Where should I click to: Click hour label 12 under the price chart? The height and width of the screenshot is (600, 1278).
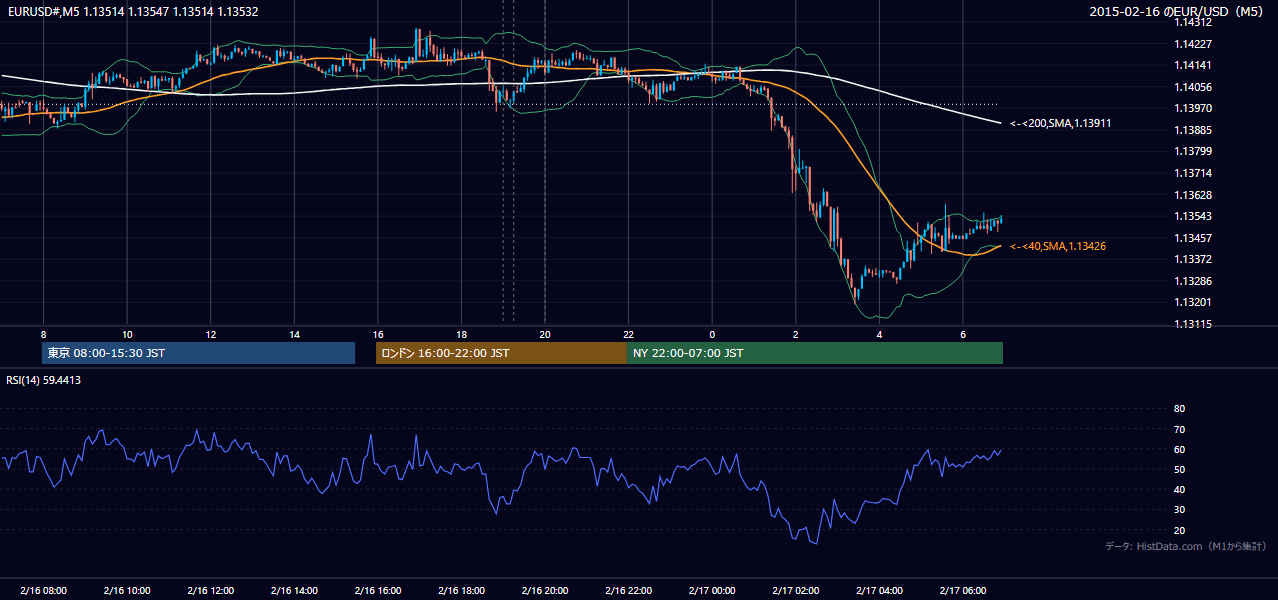point(210,334)
